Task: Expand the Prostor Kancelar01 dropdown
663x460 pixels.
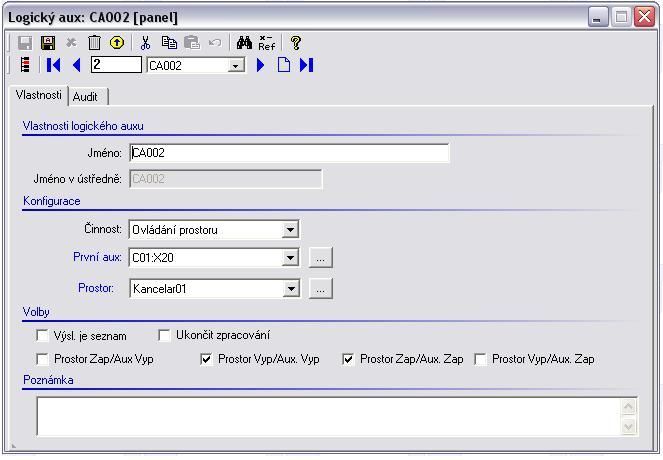Action: (x=290, y=289)
